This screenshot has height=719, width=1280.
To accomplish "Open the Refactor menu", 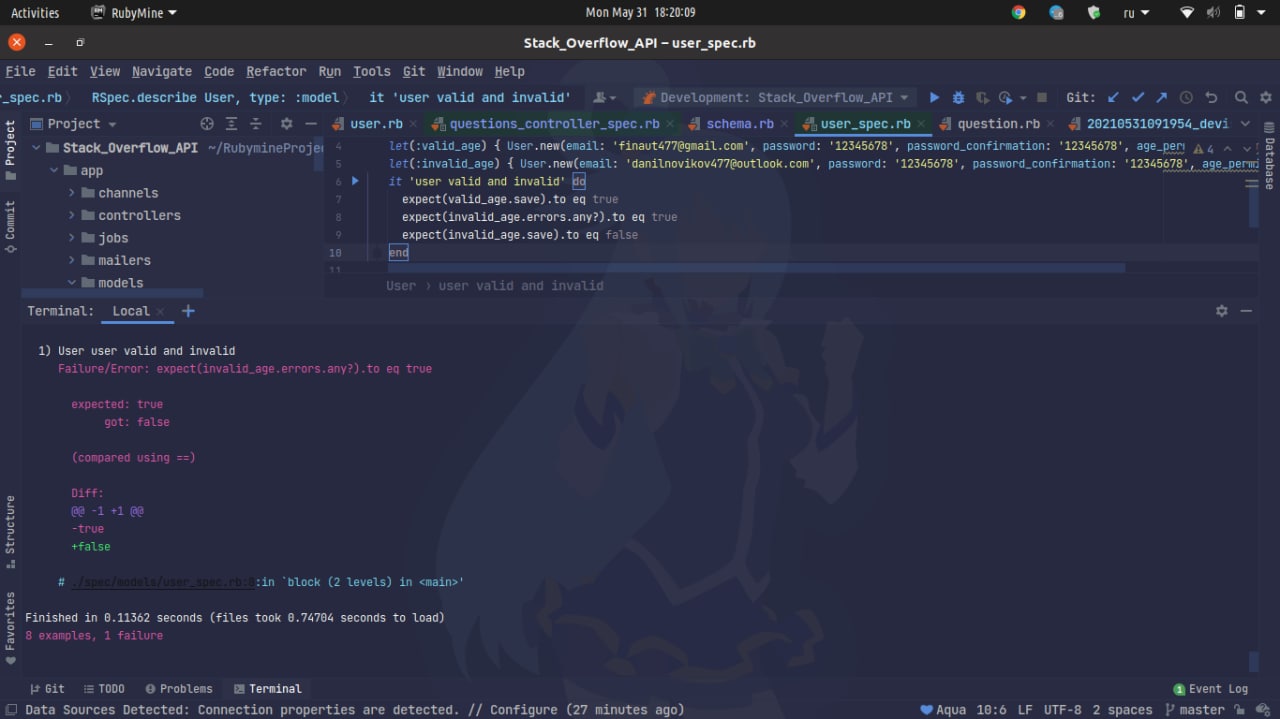I will click(x=276, y=71).
